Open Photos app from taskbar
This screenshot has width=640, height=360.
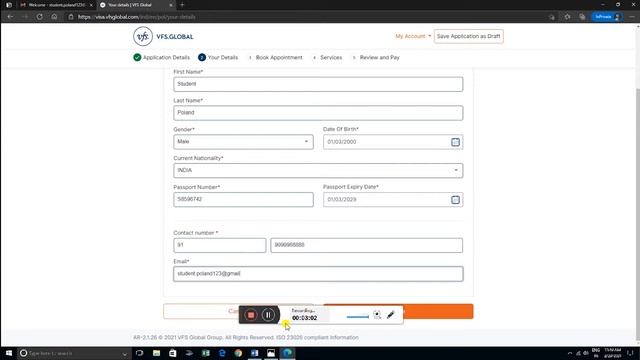271,353
